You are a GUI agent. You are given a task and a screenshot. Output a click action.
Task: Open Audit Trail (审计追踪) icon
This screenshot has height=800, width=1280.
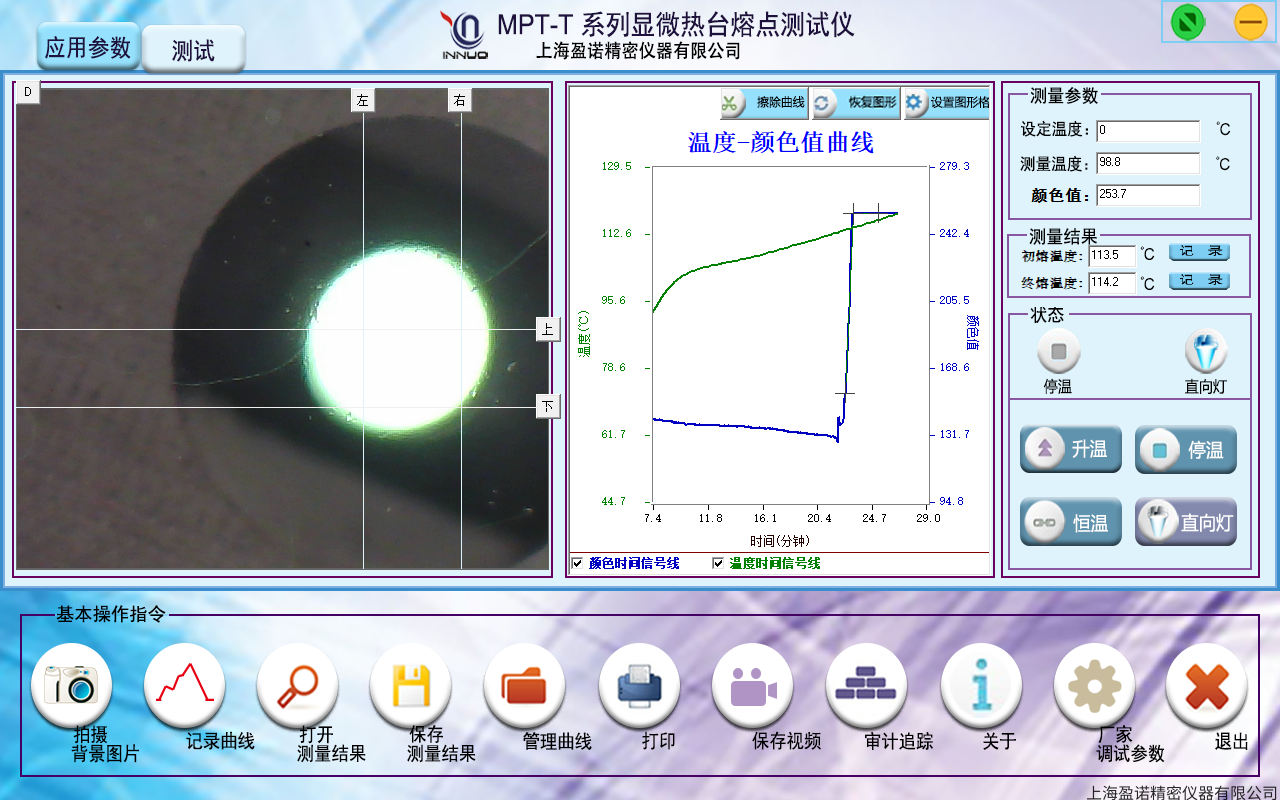click(x=866, y=685)
